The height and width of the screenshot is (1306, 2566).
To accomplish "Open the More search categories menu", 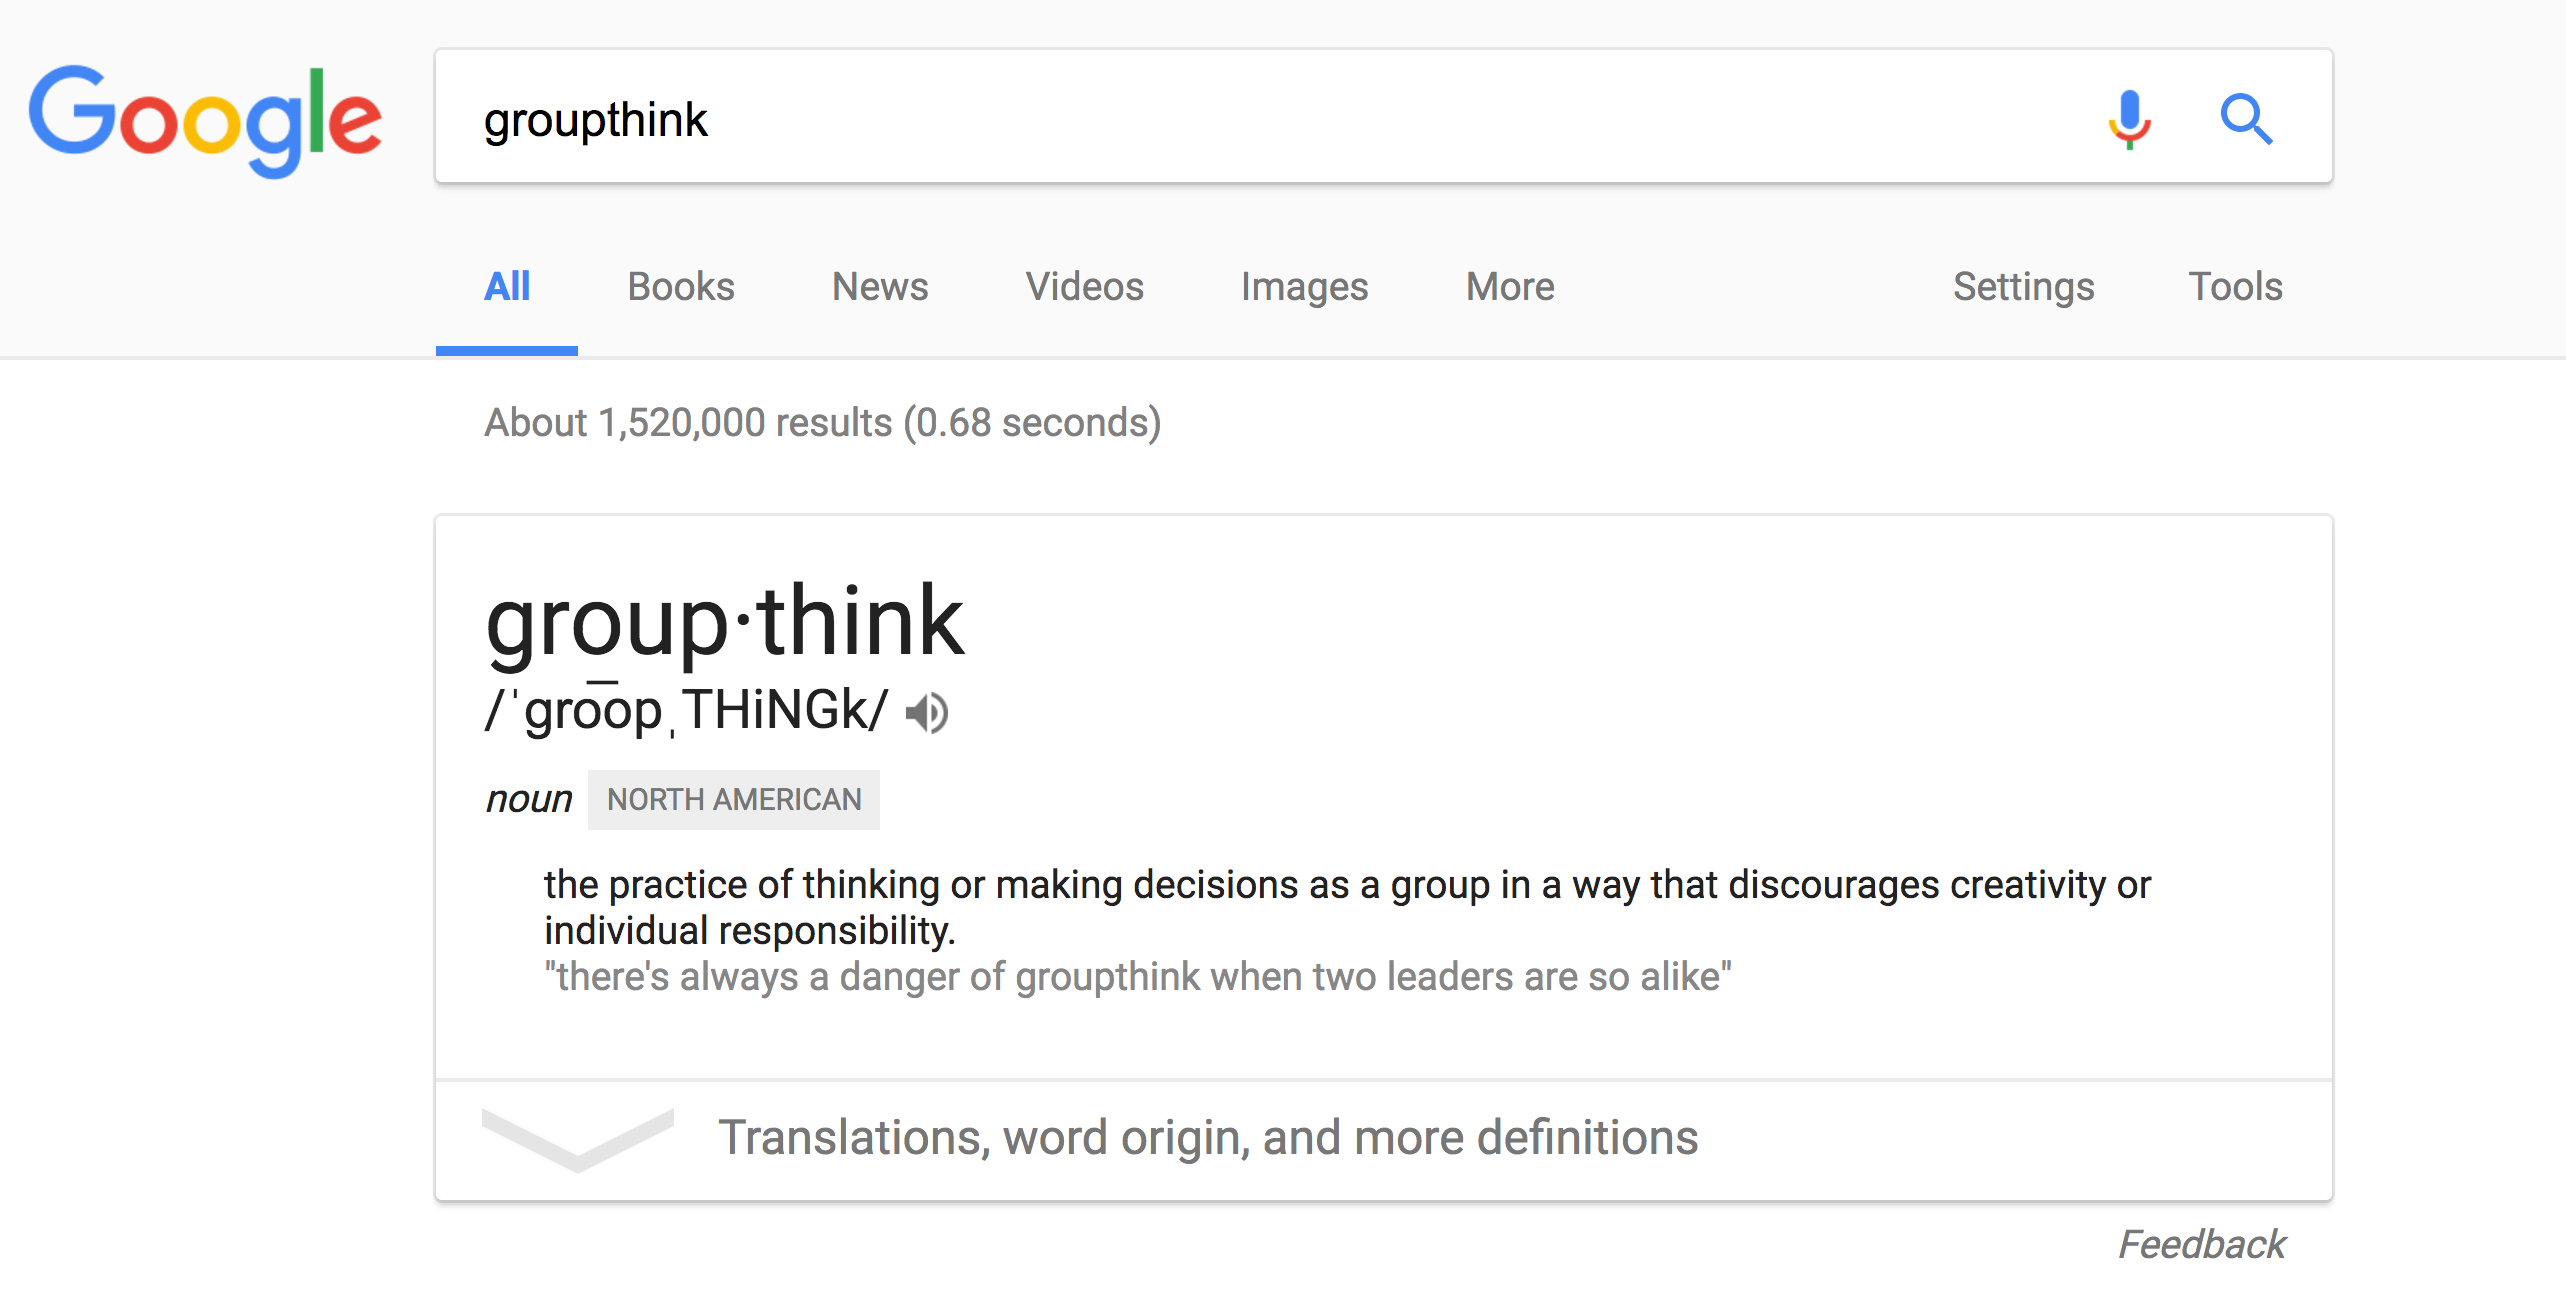I will tap(1509, 287).
